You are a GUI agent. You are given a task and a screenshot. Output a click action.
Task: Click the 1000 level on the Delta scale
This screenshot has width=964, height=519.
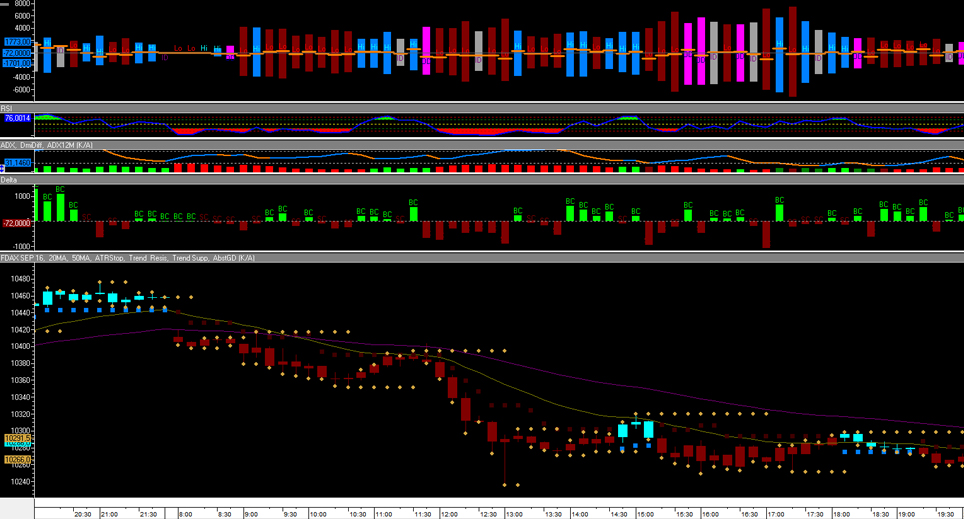tap(22, 197)
